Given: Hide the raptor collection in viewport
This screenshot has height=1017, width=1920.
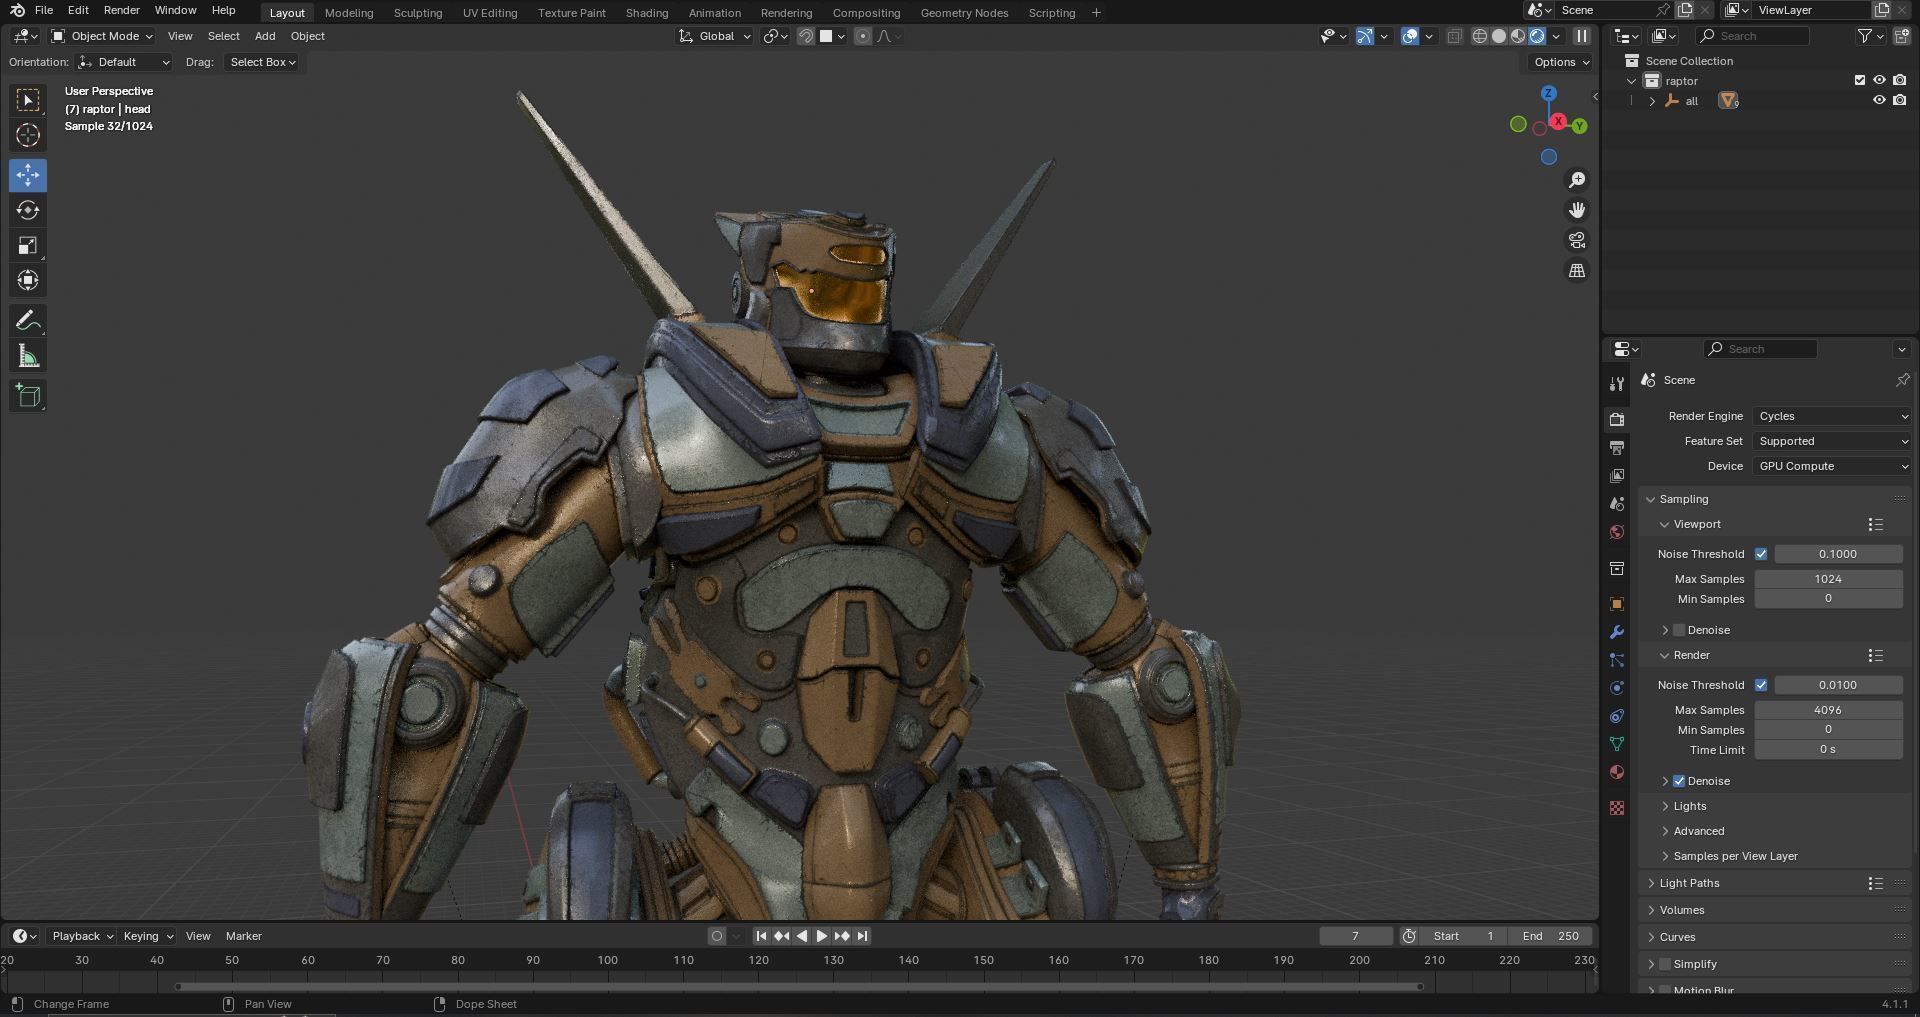Looking at the screenshot, I should click(x=1879, y=80).
